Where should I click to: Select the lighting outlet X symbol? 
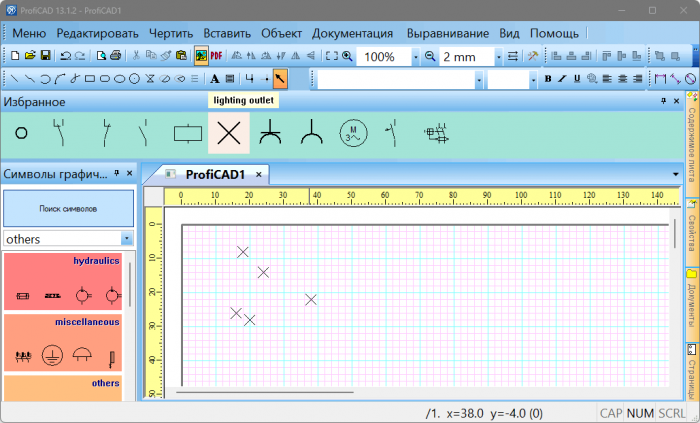coord(229,132)
